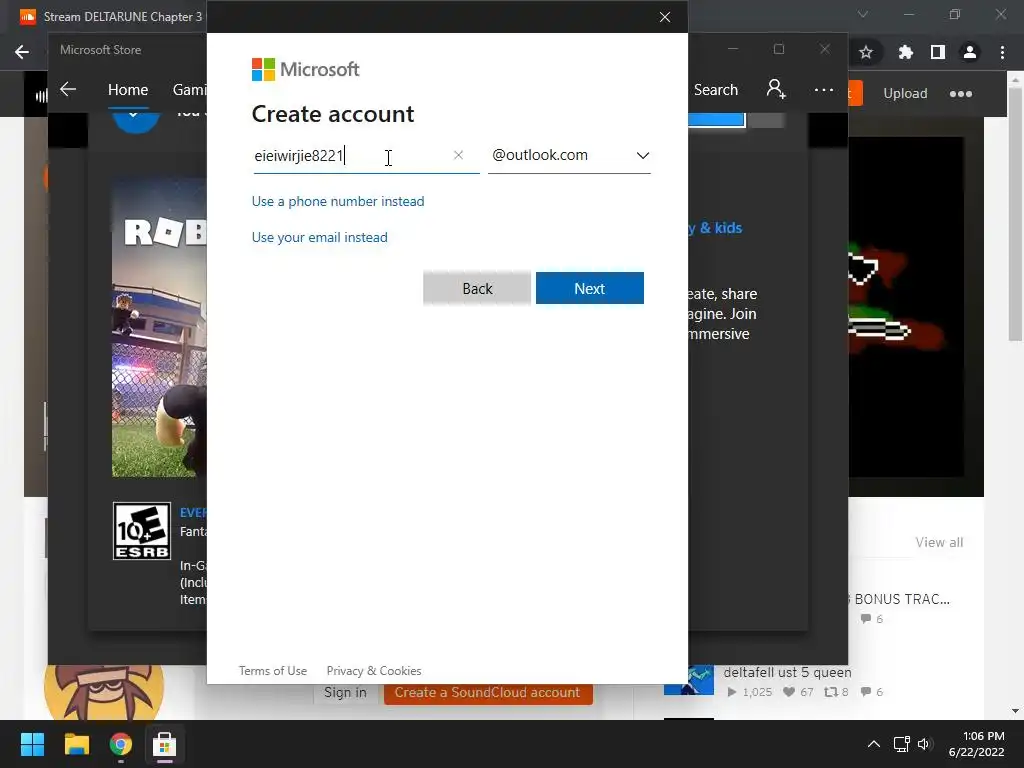1024x768 pixels.
Task: Click the SoundCloud Upload link
Action: pyautogui.click(x=905, y=93)
